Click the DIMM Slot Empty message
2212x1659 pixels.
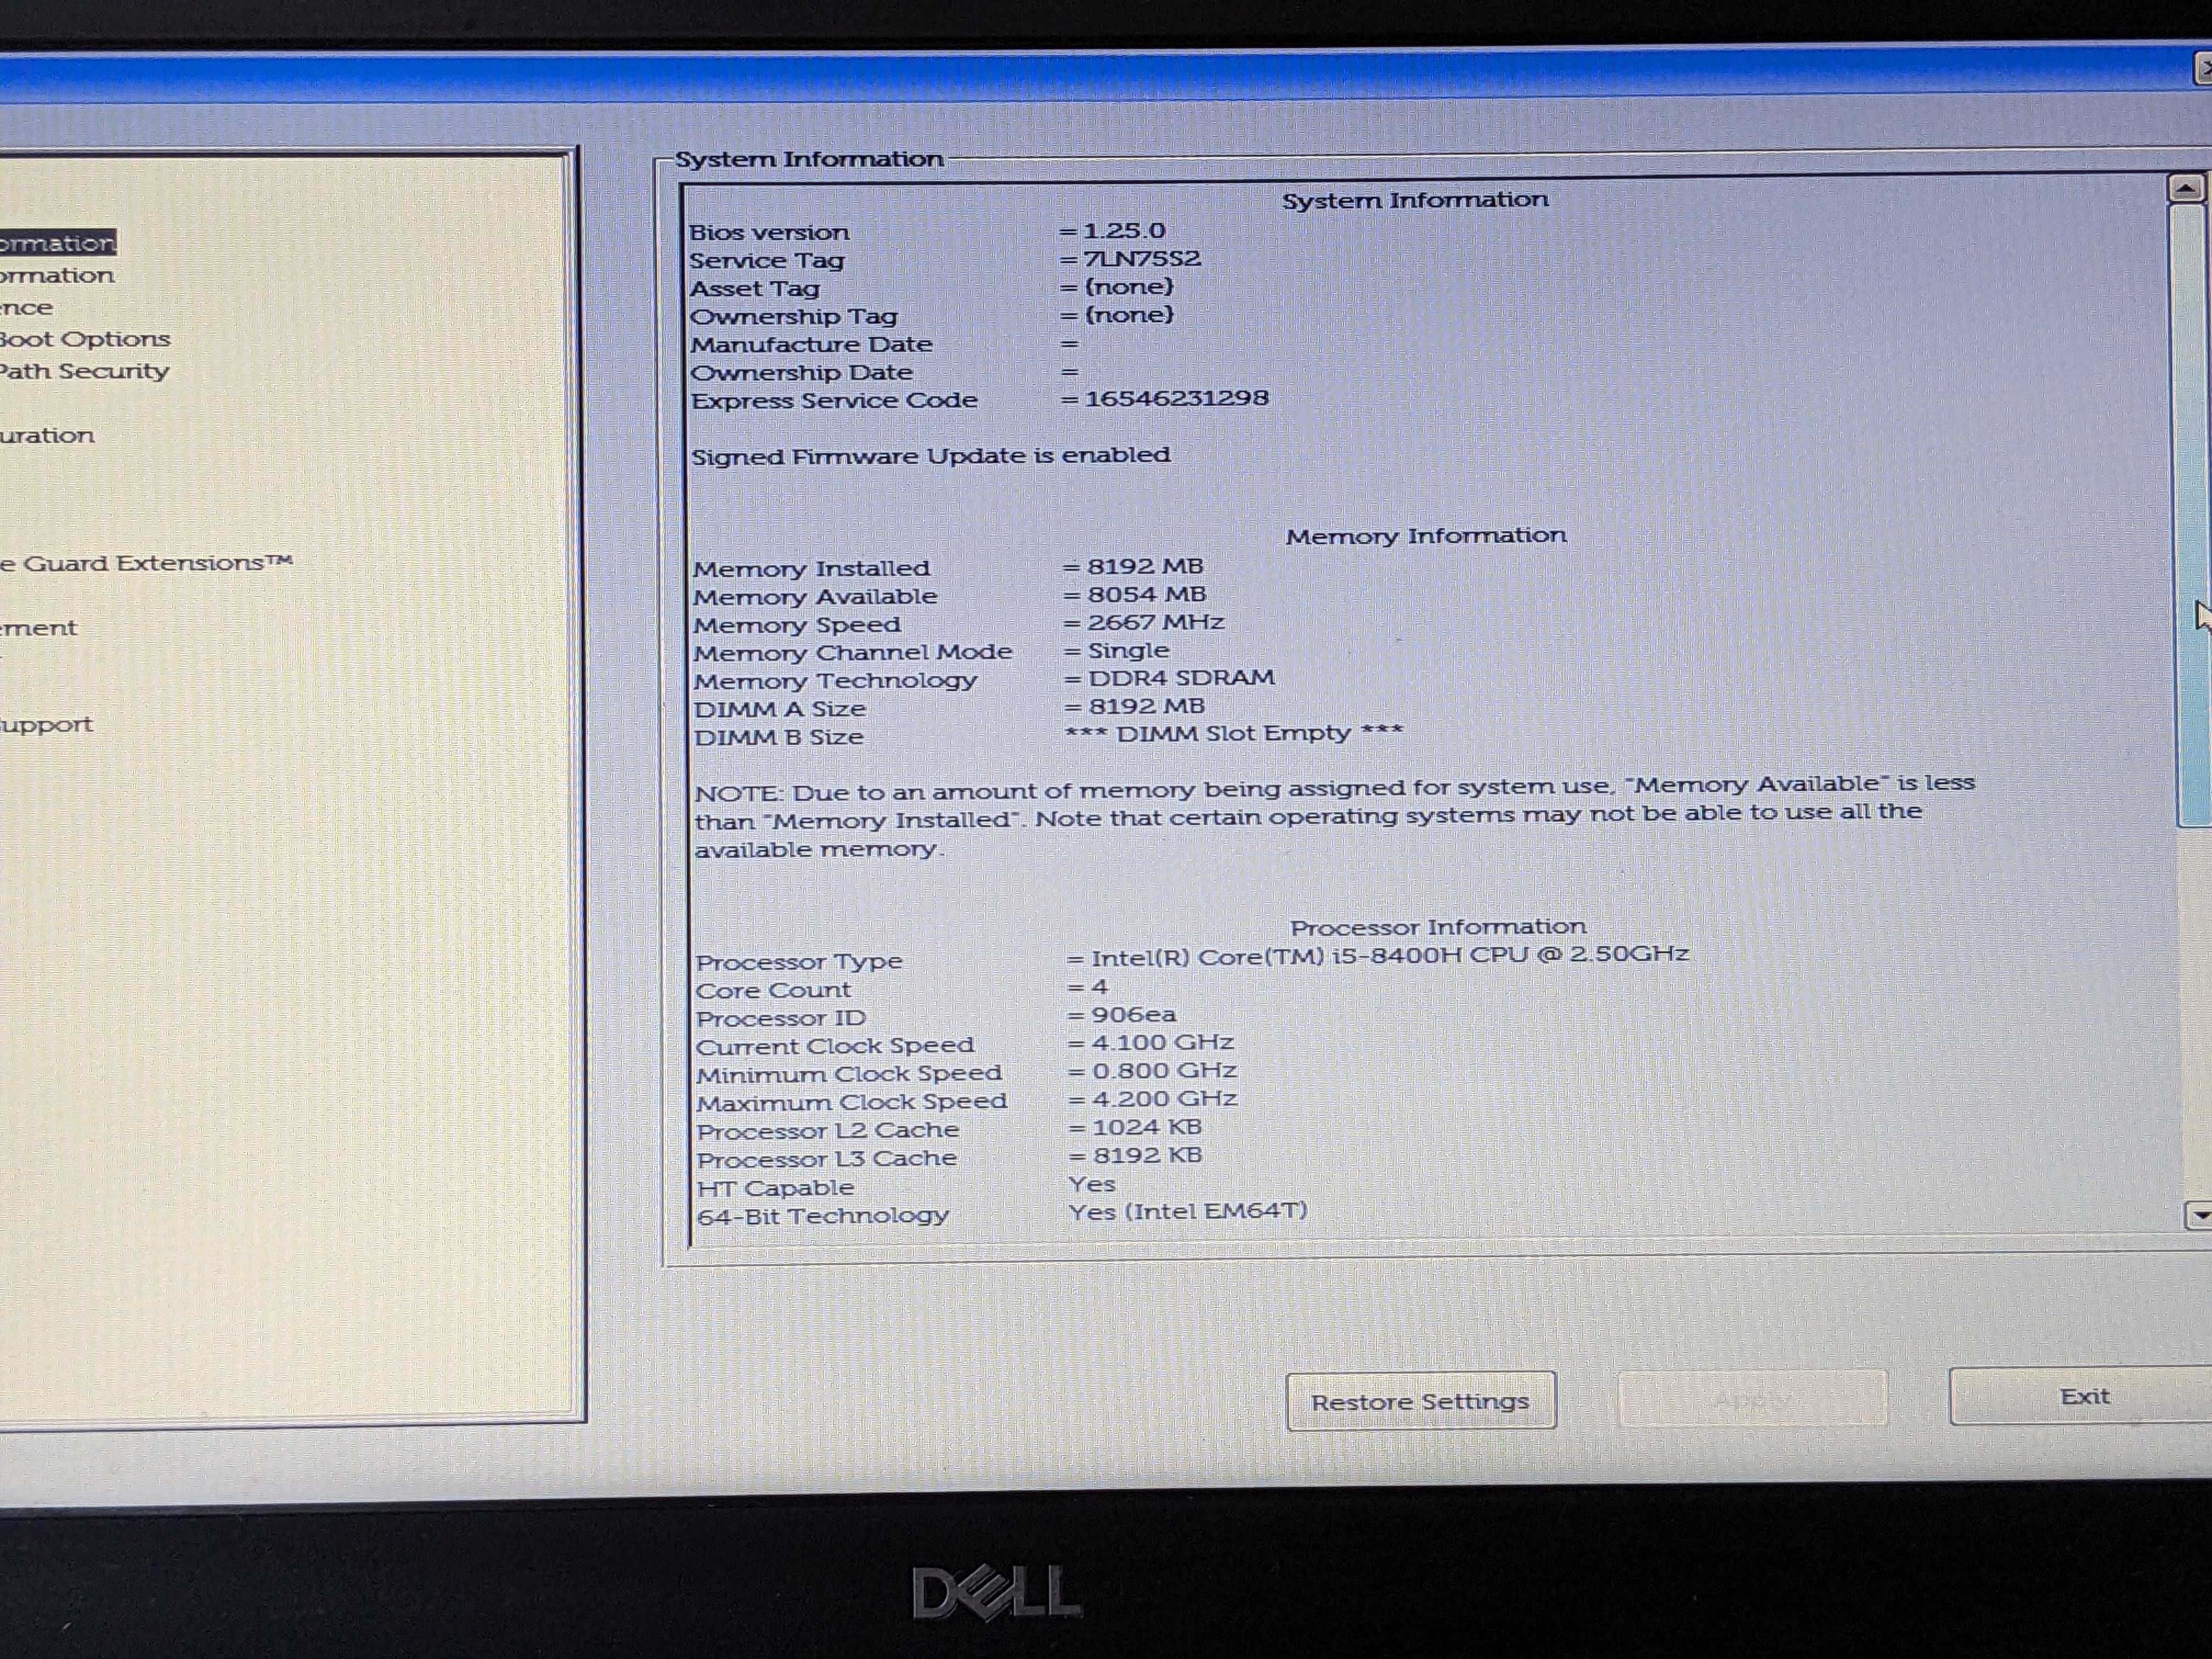point(1234,733)
